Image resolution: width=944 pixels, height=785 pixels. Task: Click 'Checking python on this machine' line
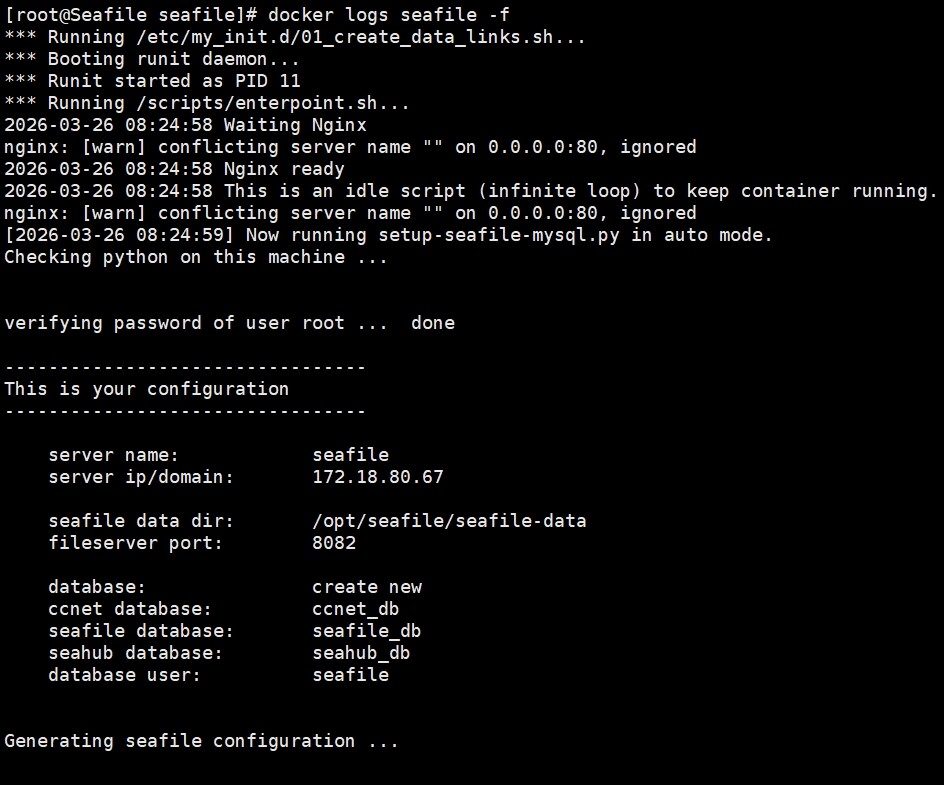[196, 257]
